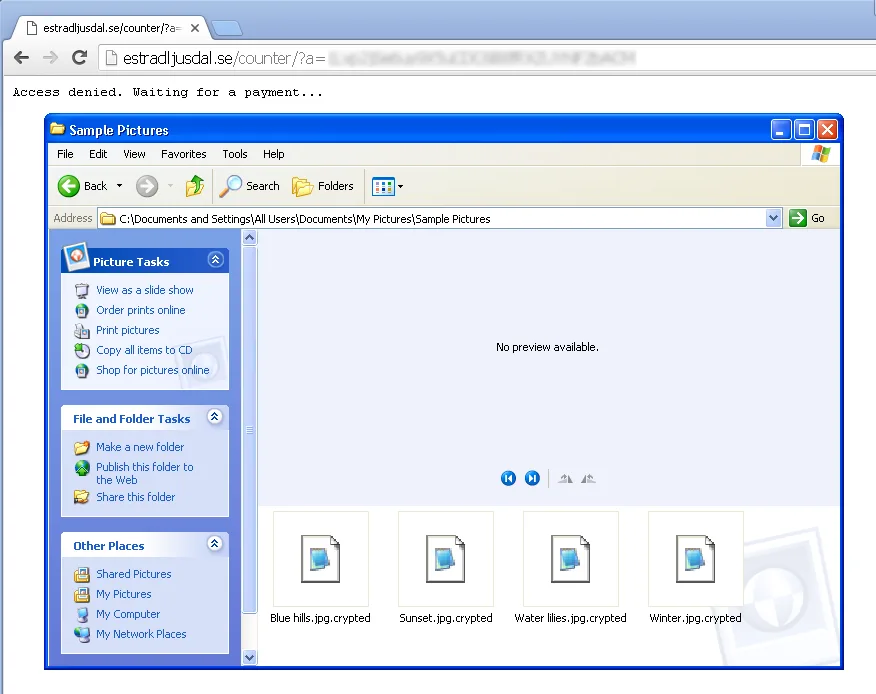Rotate preview image clockwise icon
The width and height of the screenshot is (876, 694).
(565, 479)
